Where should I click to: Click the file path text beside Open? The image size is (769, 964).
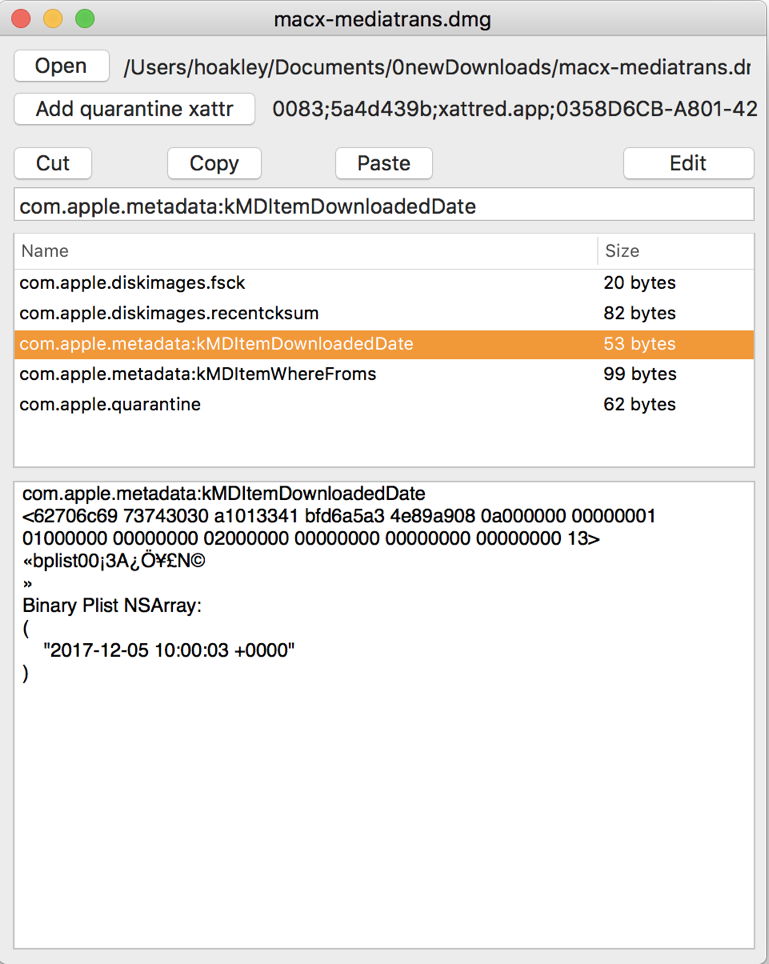pos(436,67)
